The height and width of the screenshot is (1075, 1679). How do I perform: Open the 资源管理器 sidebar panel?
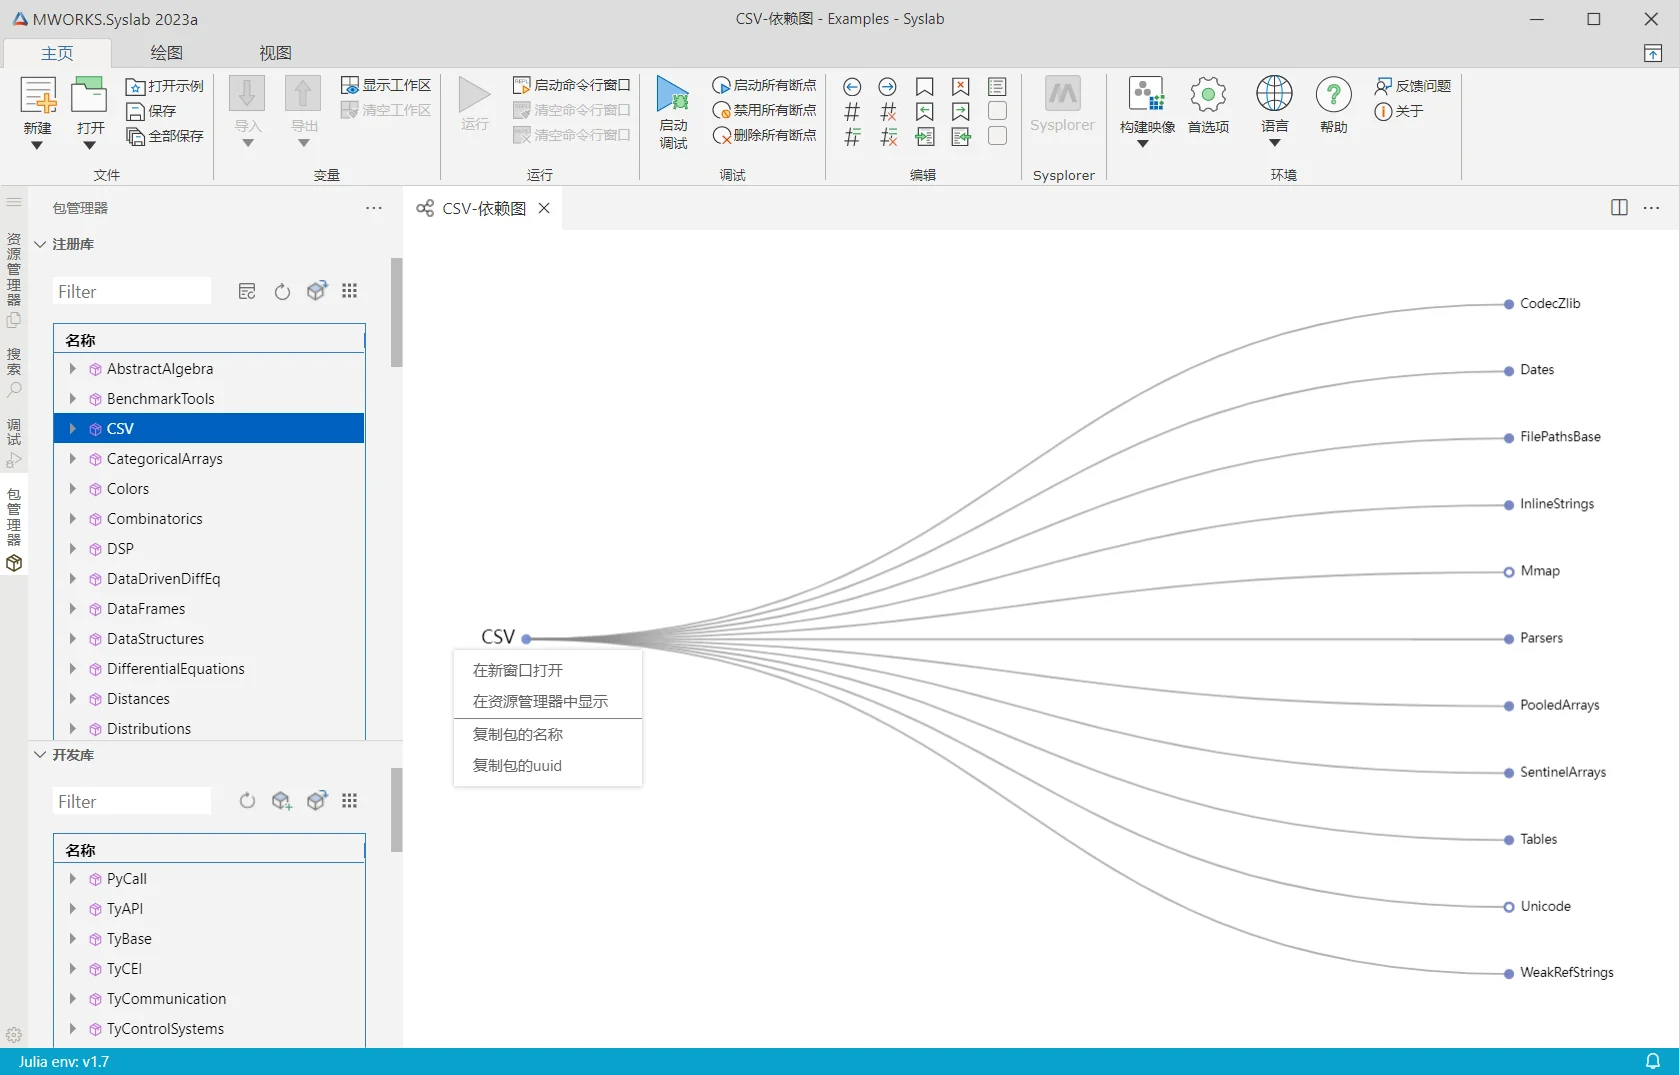pyautogui.click(x=14, y=279)
